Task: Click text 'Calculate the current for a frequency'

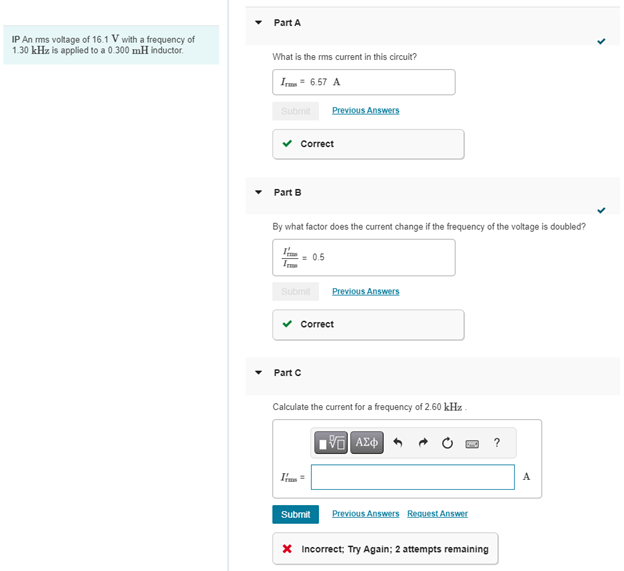Action: [369, 407]
